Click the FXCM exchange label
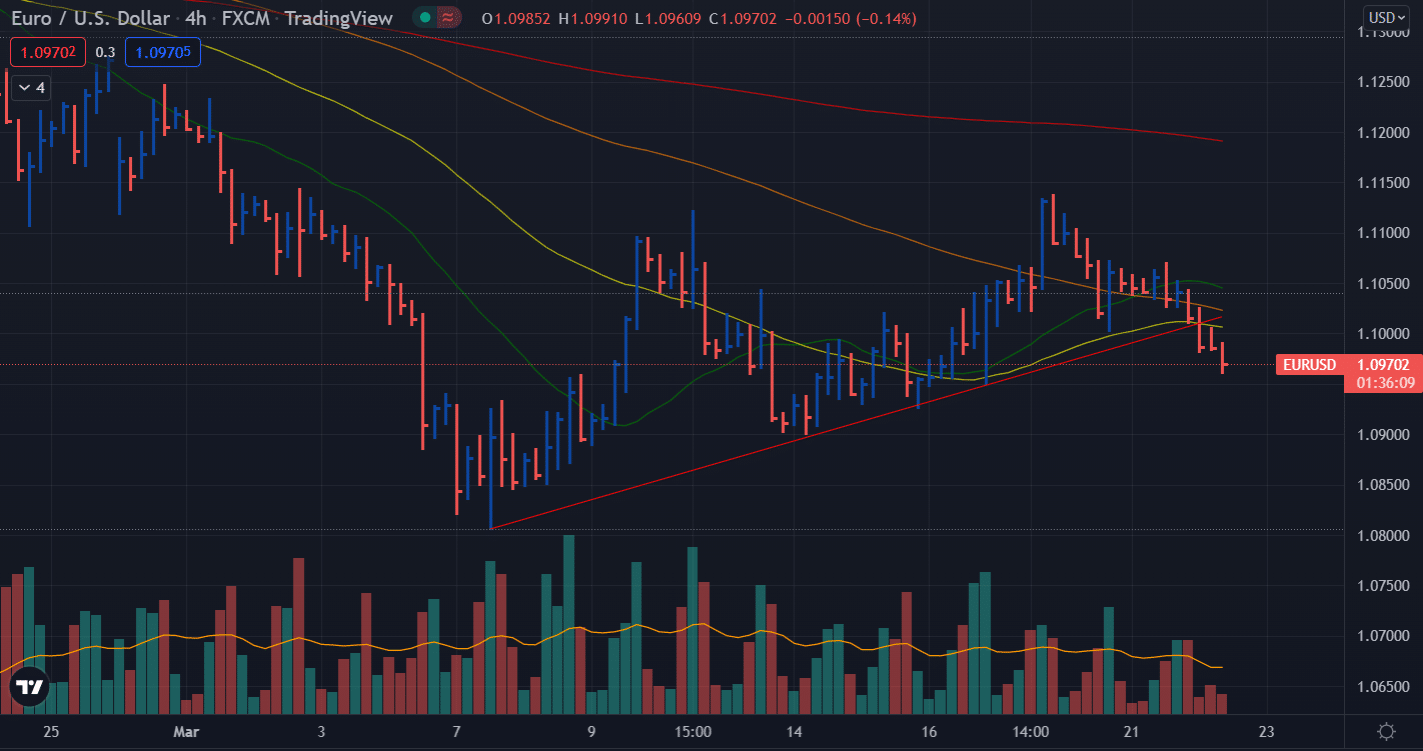 click(246, 18)
